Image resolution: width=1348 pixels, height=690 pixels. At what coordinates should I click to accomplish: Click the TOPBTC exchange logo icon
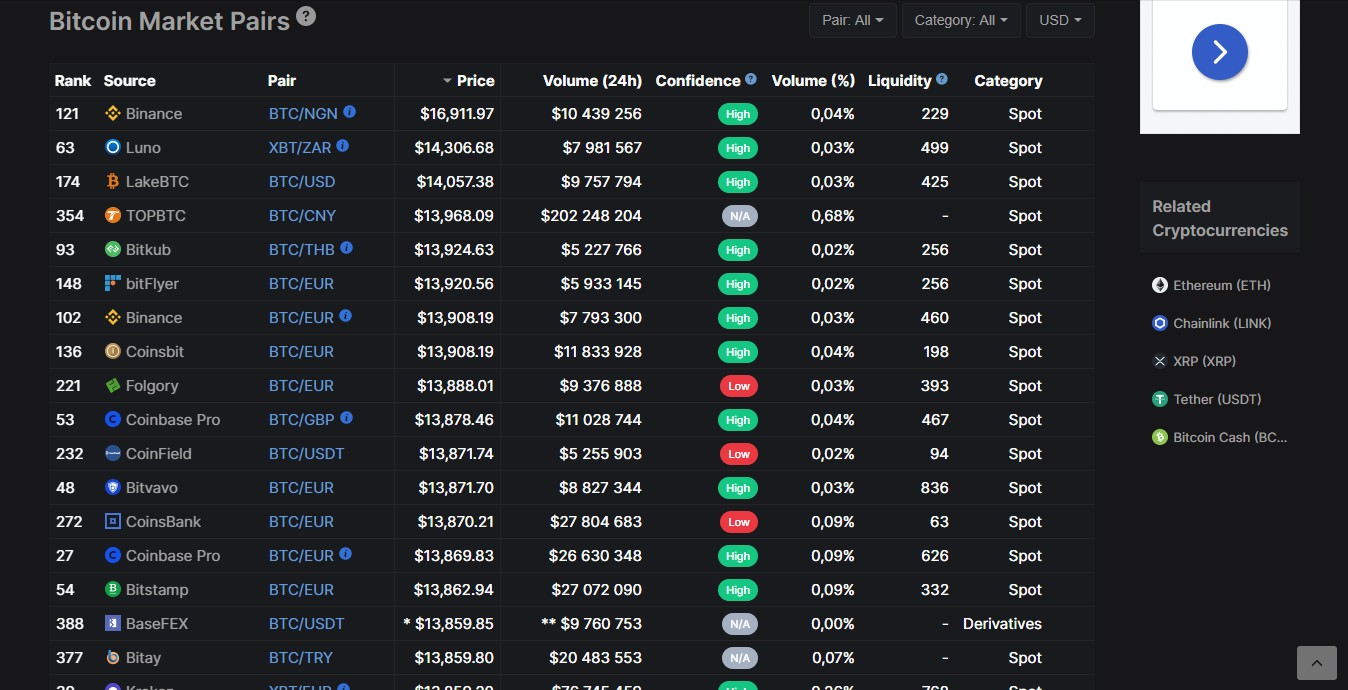click(x=113, y=215)
